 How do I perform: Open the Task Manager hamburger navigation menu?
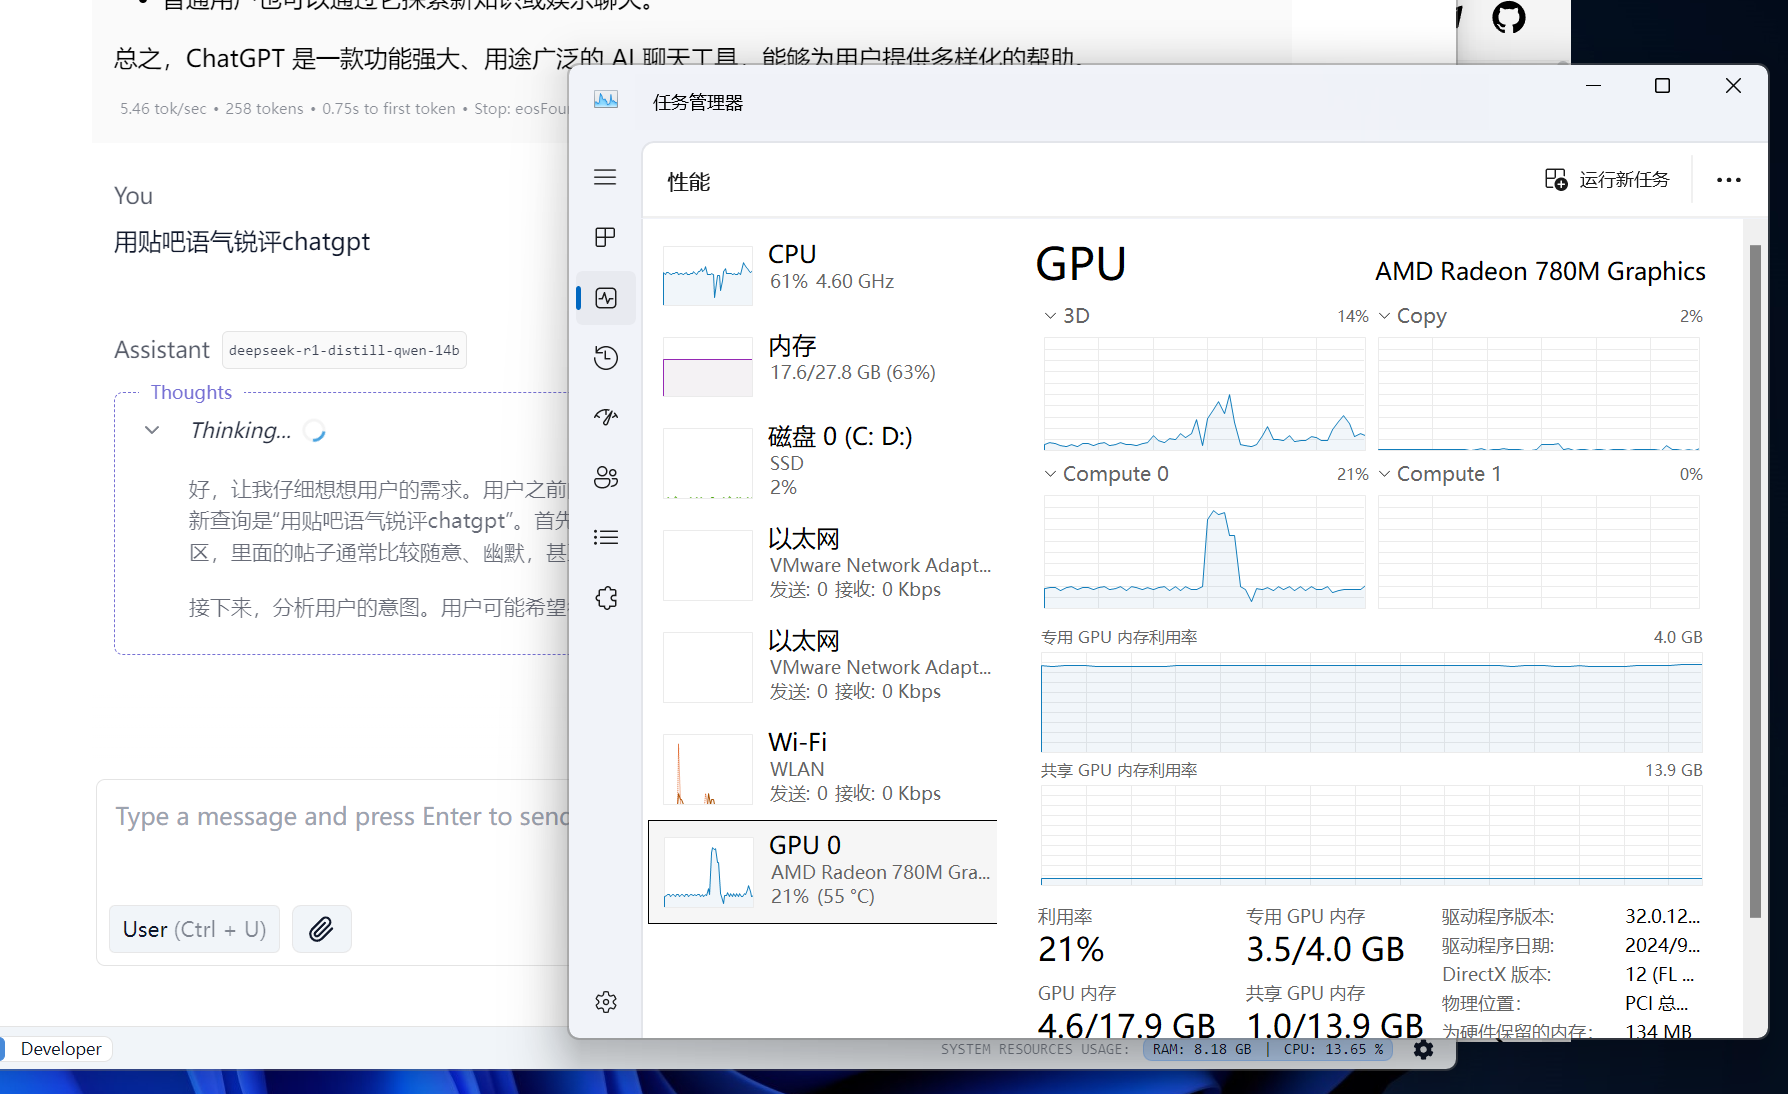coord(605,178)
